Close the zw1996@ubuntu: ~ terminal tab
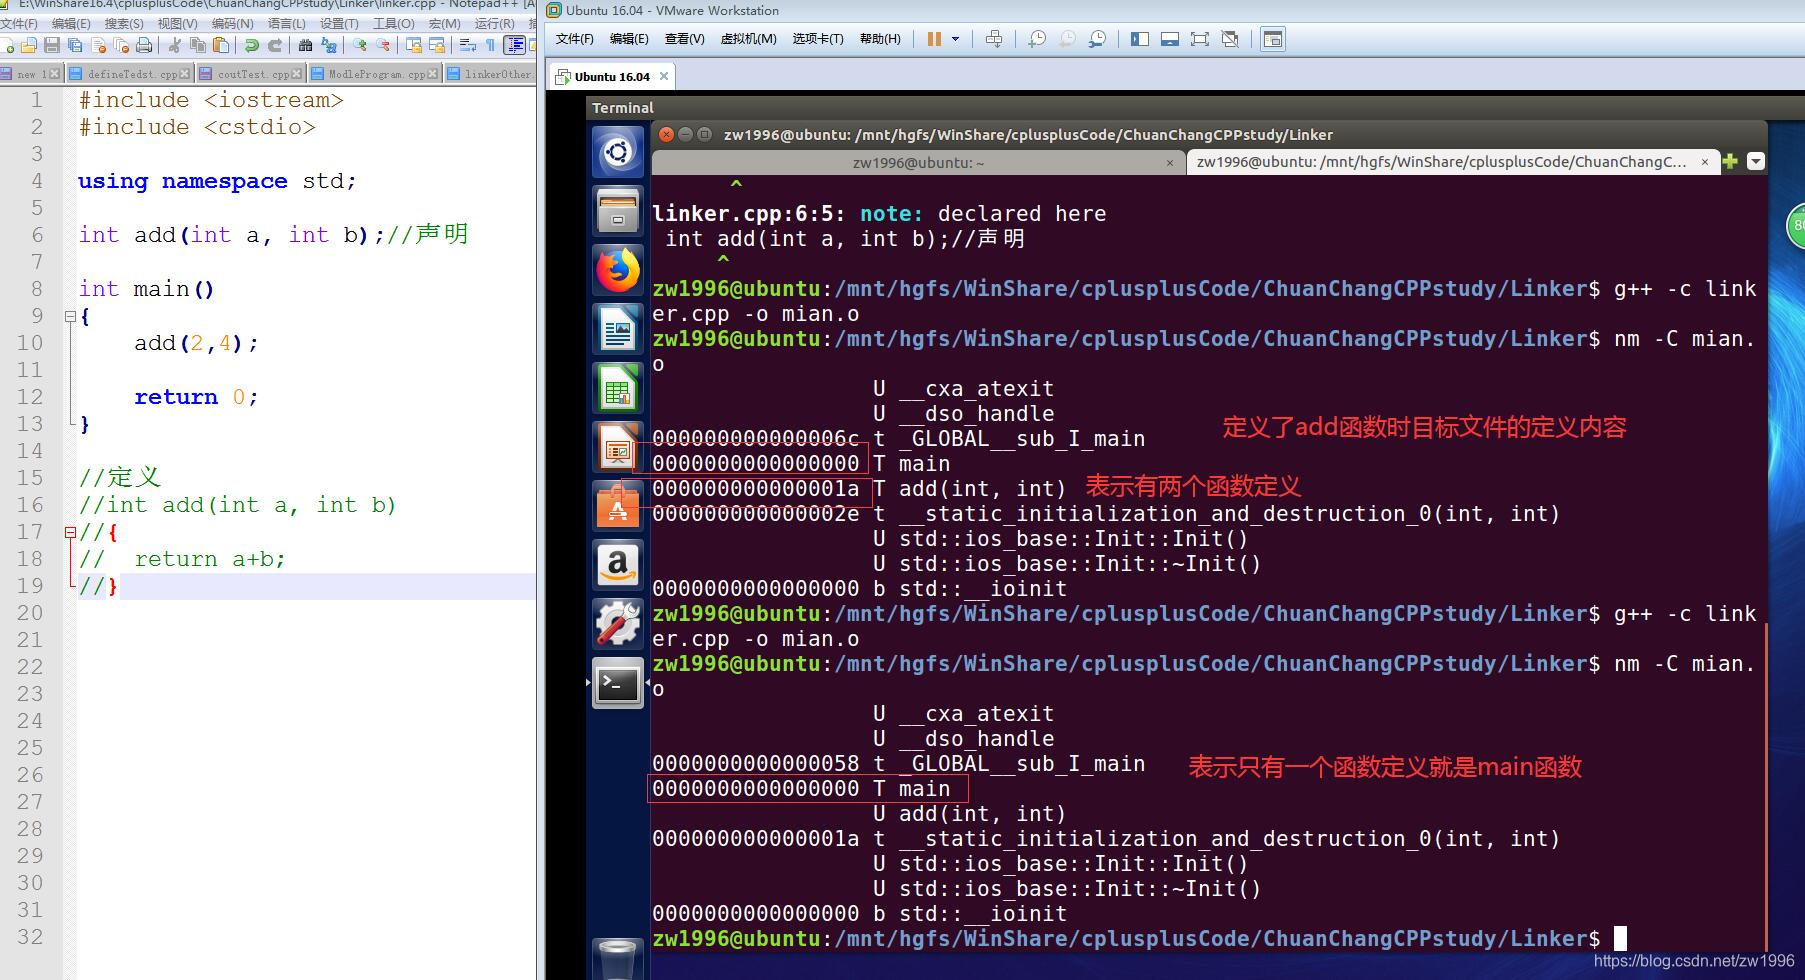Viewport: 1805px width, 980px height. pyautogui.click(x=1170, y=162)
